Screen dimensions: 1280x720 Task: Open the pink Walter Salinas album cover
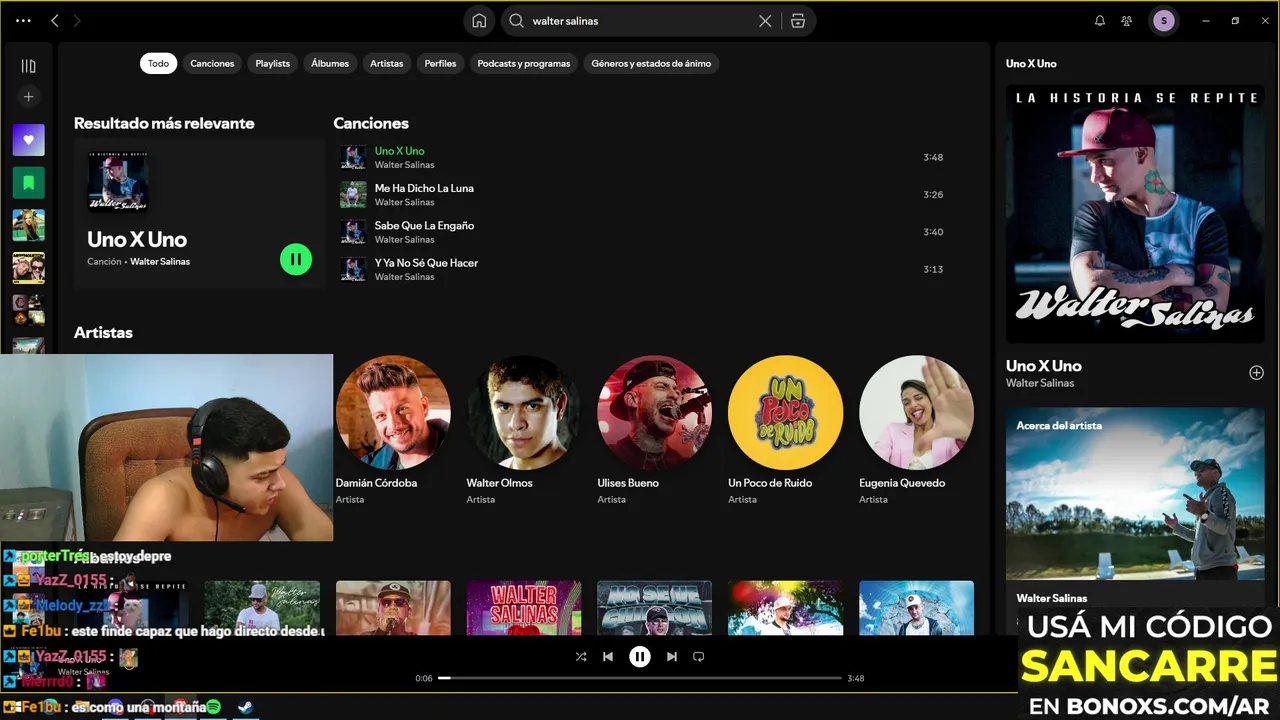click(x=524, y=608)
